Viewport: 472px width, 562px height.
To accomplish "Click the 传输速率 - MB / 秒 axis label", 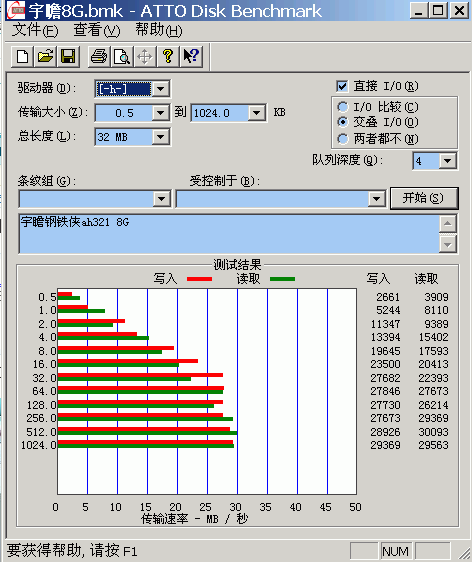I will point(194,519).
